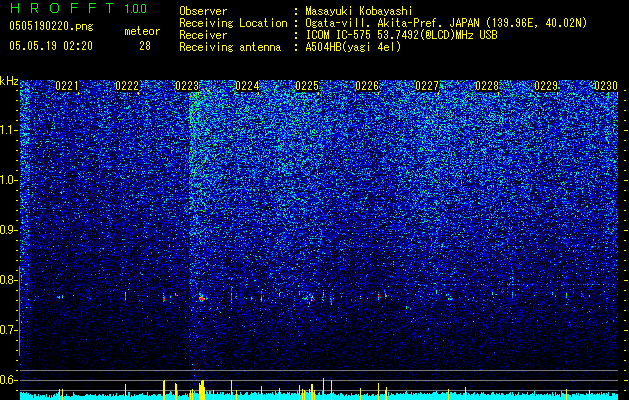Click time marker 0226
Viewport: 629px width, 400px height.
pyautogui.click(x=367, y=86)
